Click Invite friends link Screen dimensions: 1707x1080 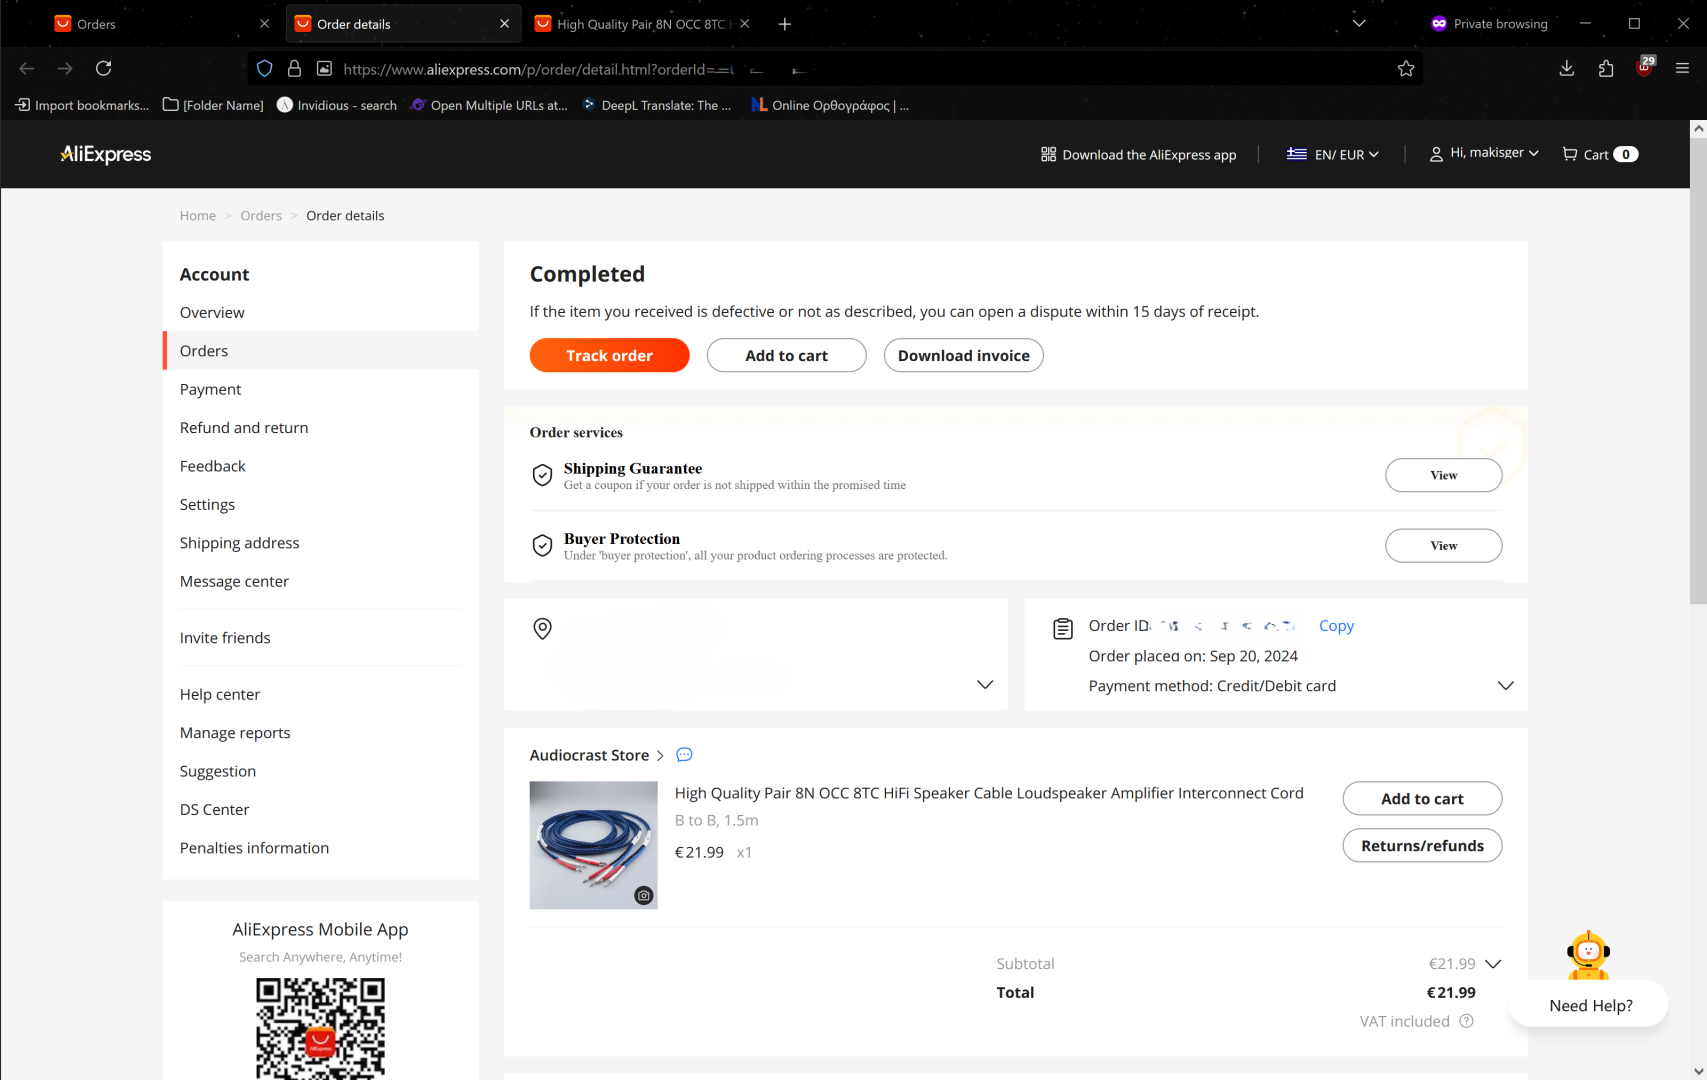[225, 638]
